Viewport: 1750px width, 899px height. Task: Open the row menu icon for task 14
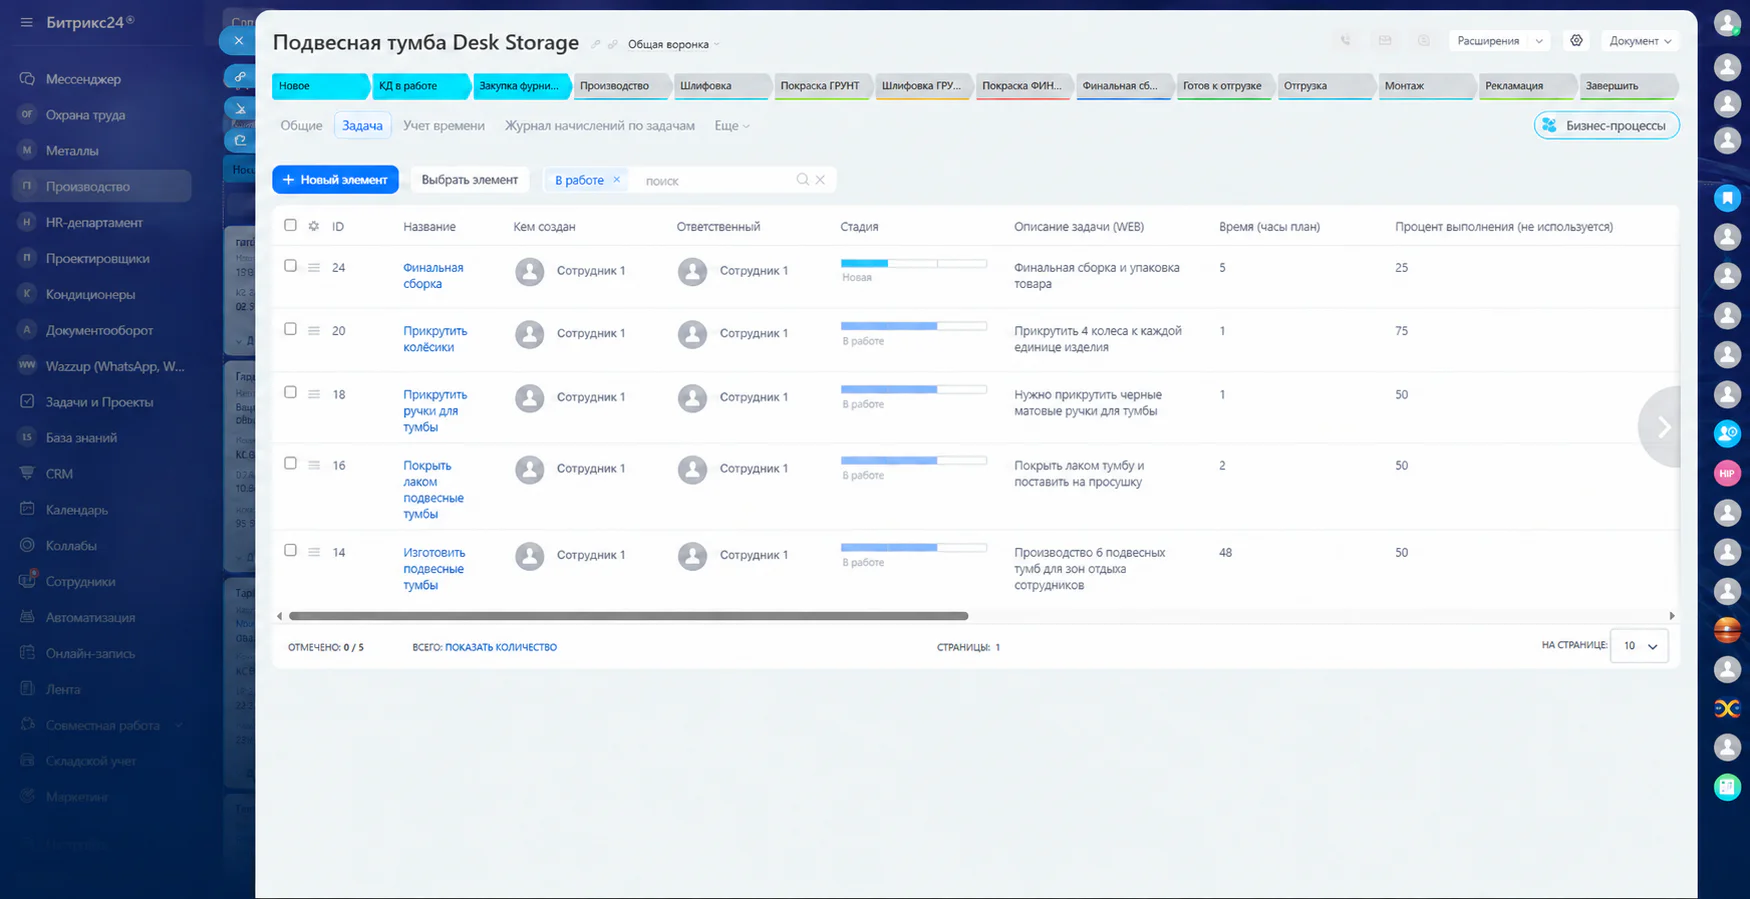tap(314, 552)
